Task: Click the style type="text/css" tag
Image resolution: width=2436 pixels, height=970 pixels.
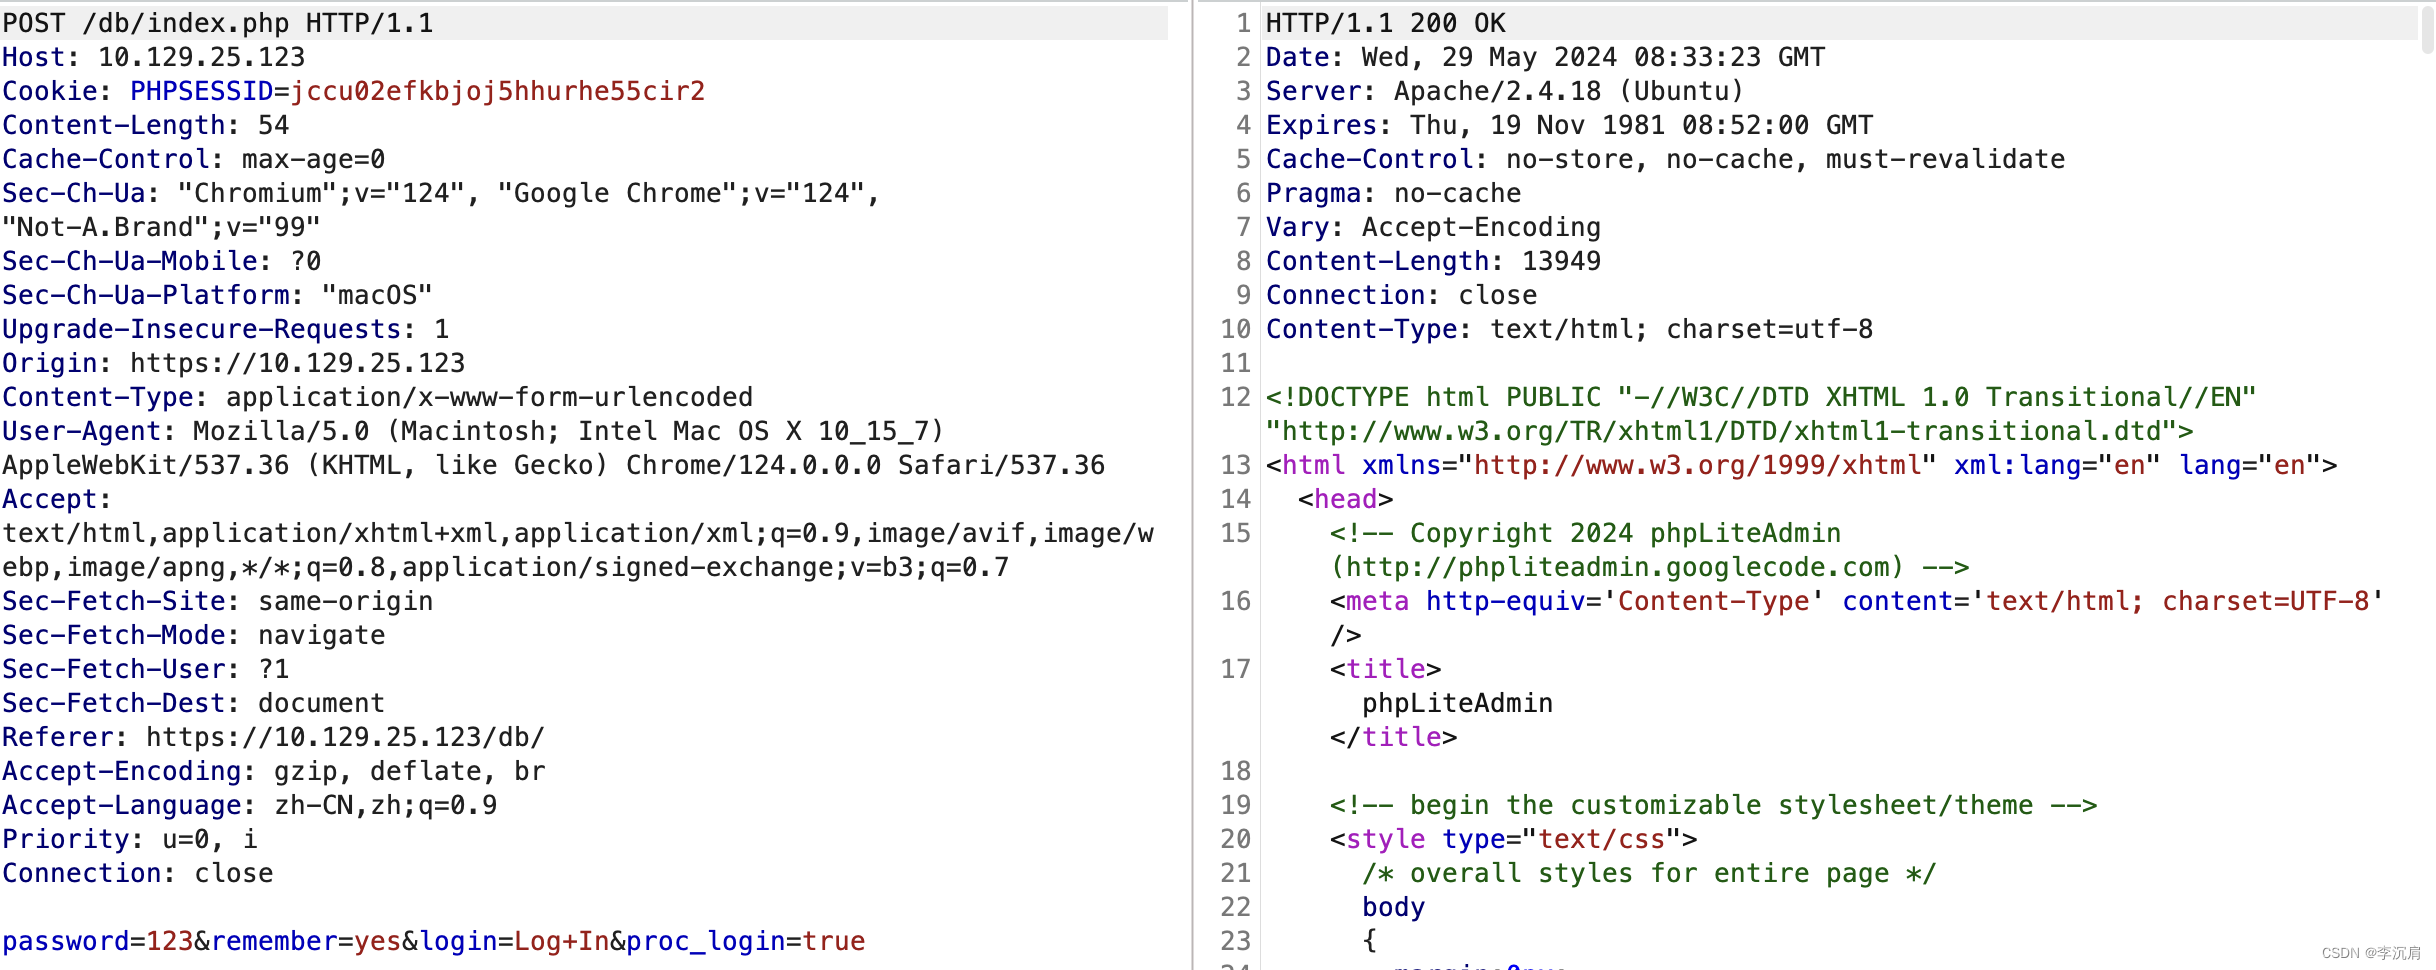Action: tap(1514, 839)
